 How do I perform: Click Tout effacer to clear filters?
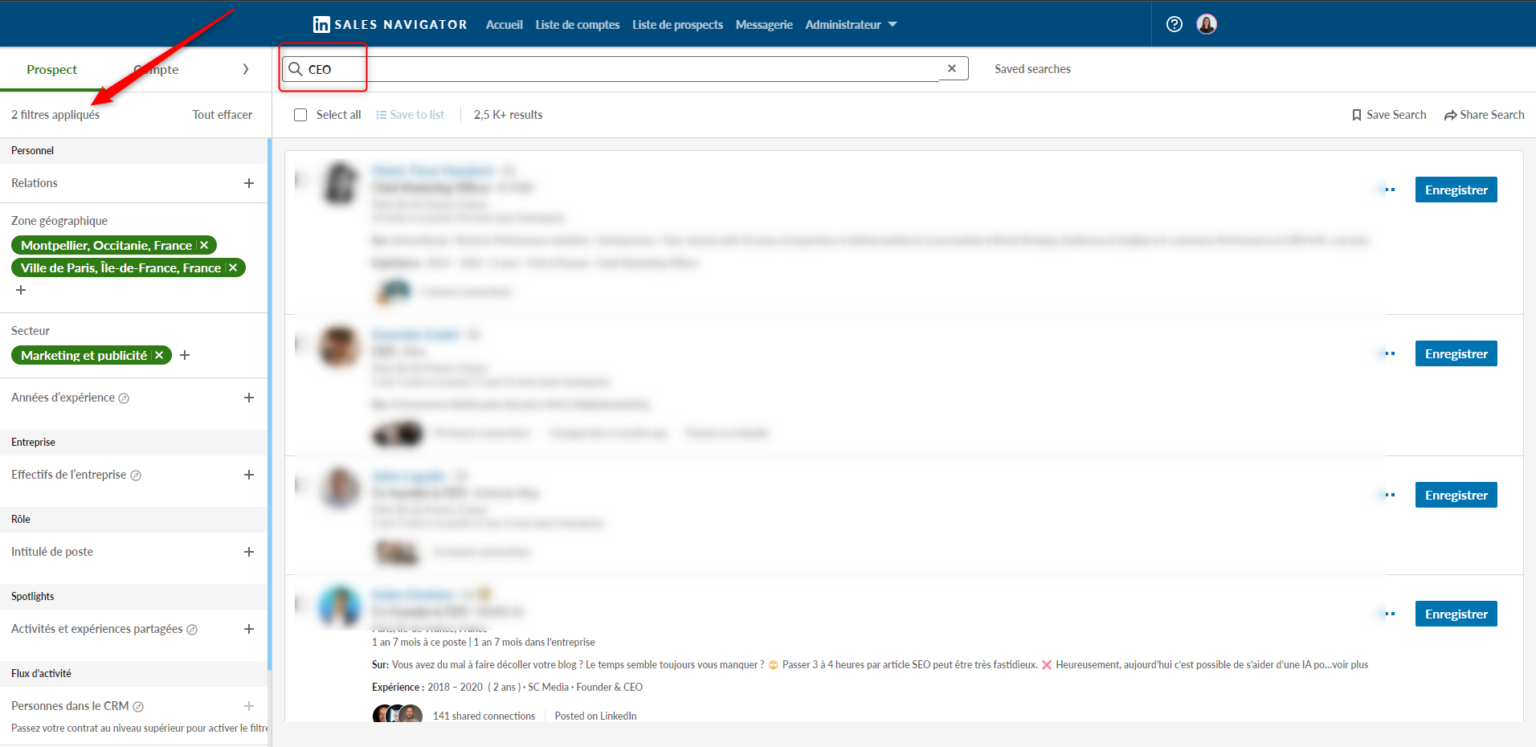[222, 115]
